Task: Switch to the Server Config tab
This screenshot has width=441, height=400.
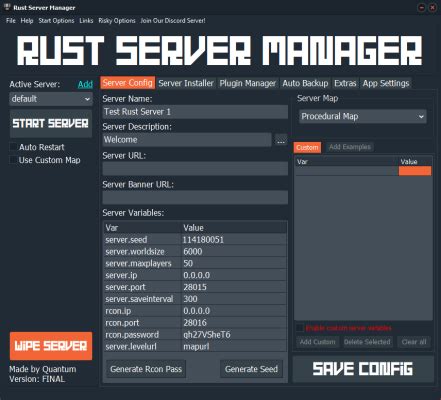Action: pos(128,83)
